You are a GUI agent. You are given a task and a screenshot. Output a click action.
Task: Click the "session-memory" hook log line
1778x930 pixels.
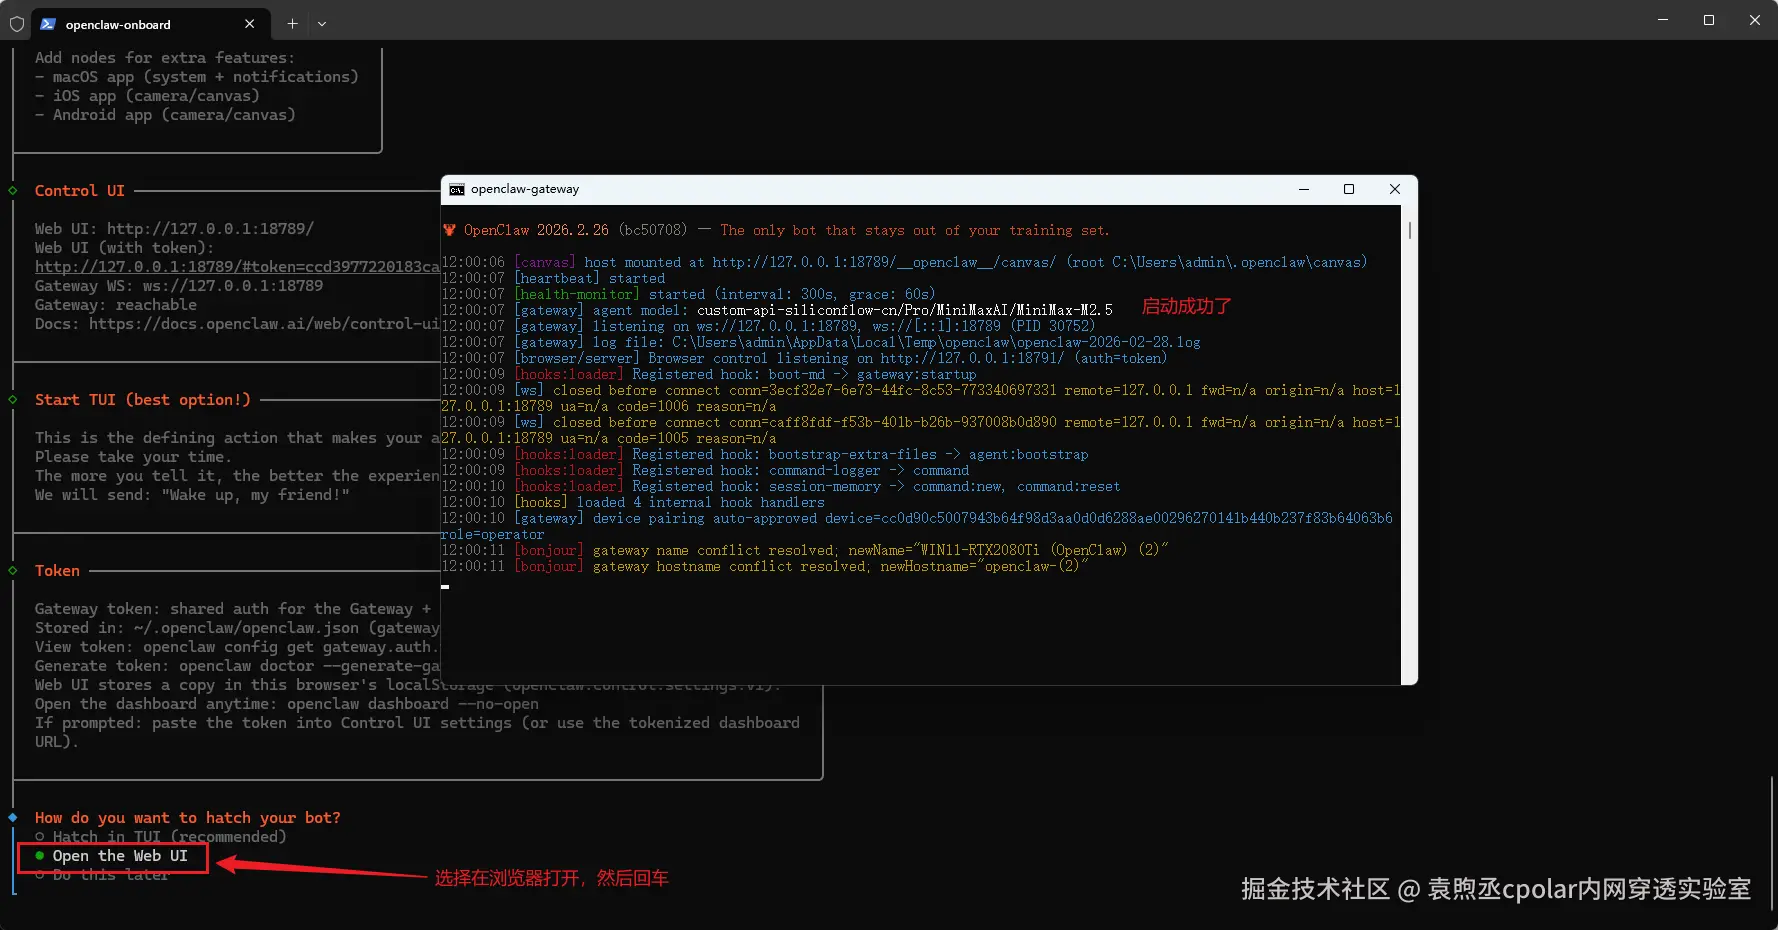(x=781, y=486)
